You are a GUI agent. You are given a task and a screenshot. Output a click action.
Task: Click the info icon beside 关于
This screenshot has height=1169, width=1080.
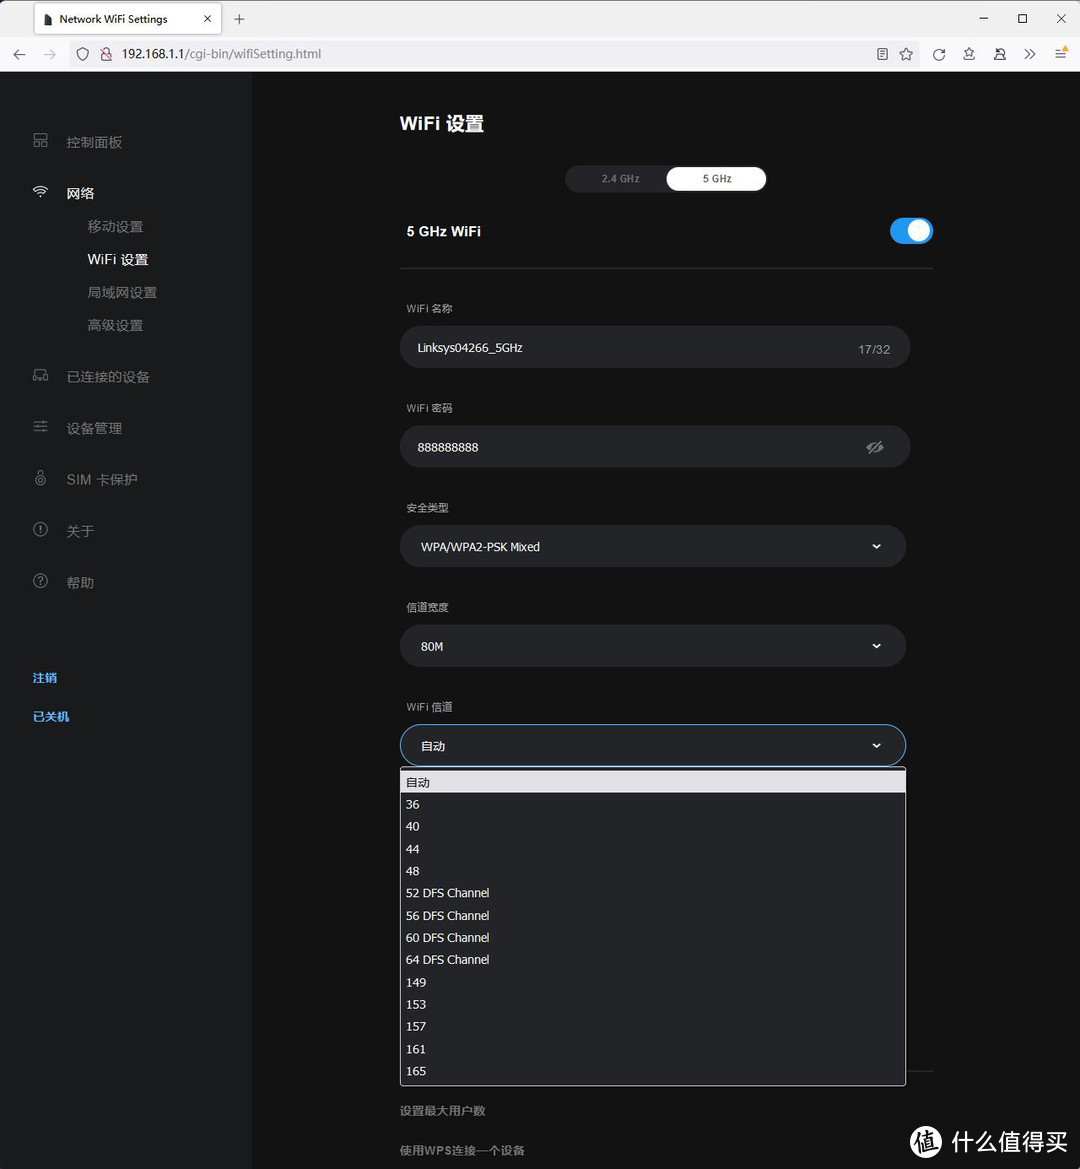pyautogui.click(x=40, y=530)
